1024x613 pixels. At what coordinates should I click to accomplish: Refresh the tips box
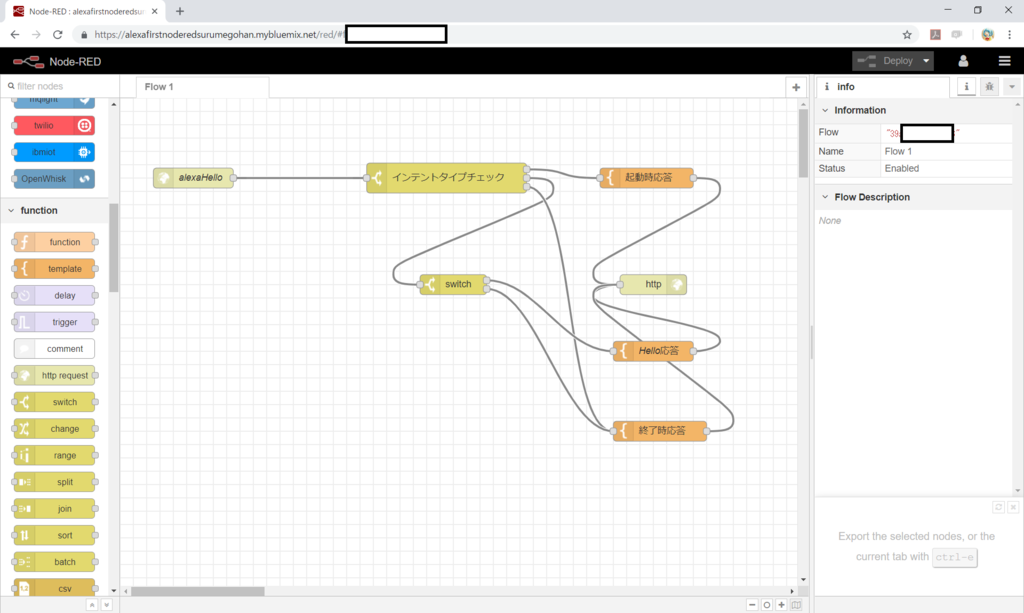pyautogui.click(x=999, y=507)
